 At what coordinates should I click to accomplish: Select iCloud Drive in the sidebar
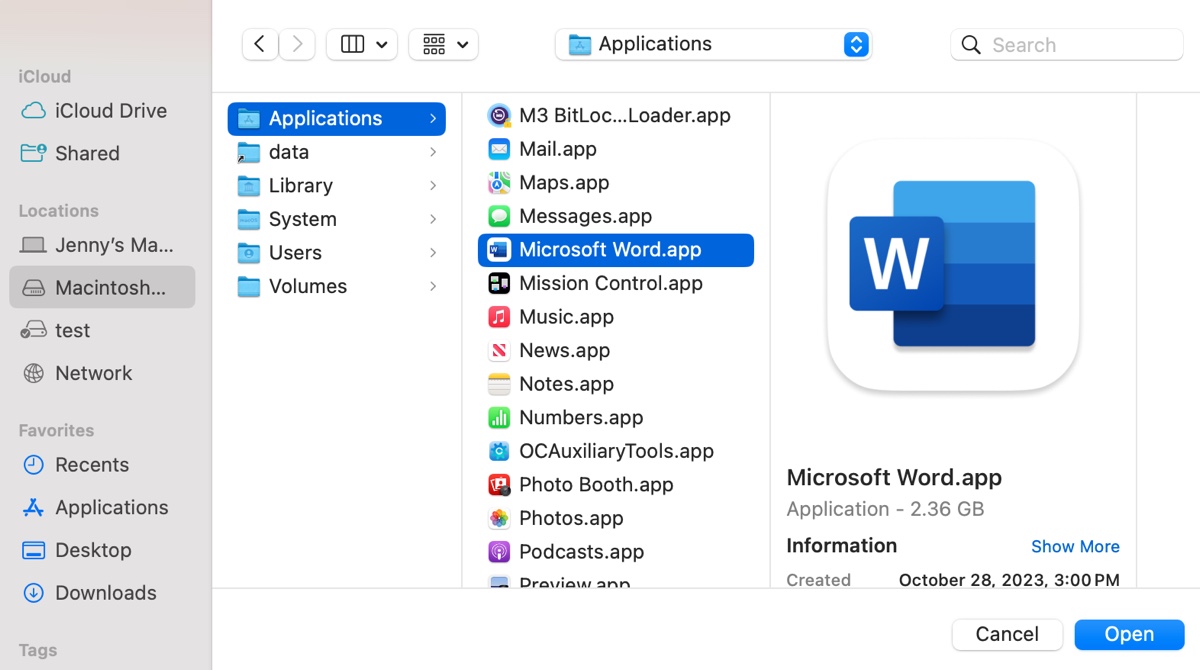[x=110, y=111]
